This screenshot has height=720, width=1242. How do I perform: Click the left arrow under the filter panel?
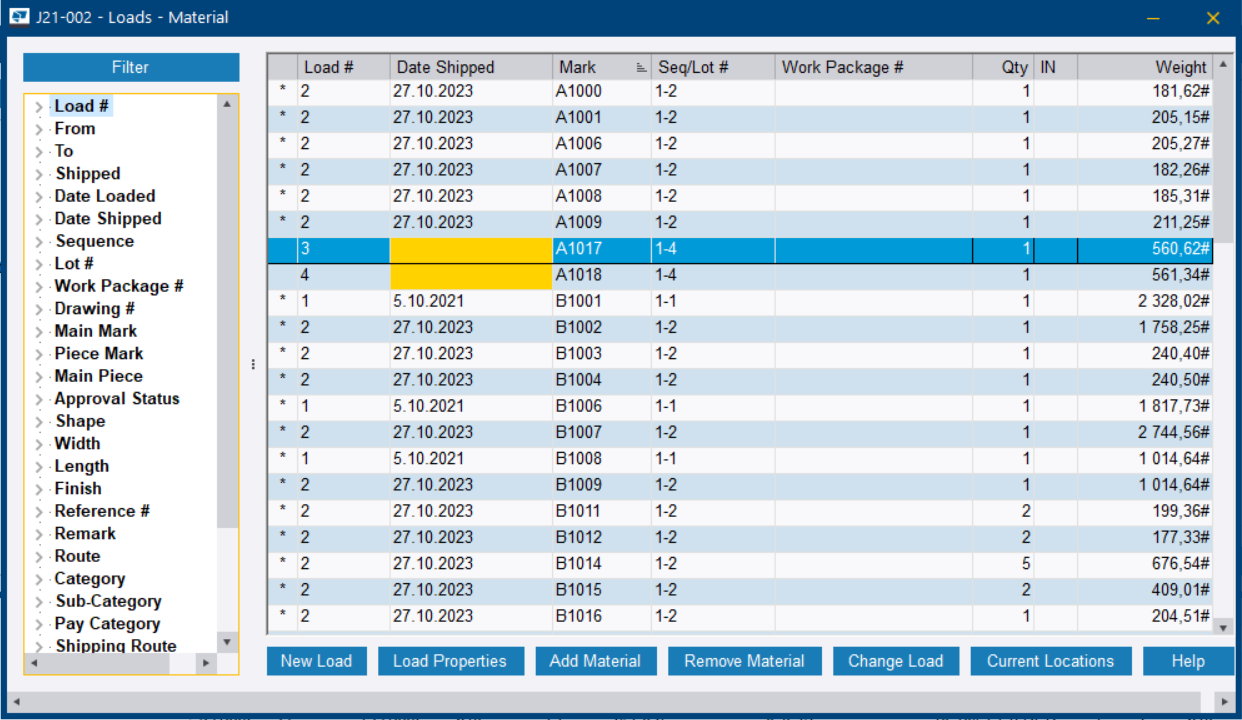[35, 662]
